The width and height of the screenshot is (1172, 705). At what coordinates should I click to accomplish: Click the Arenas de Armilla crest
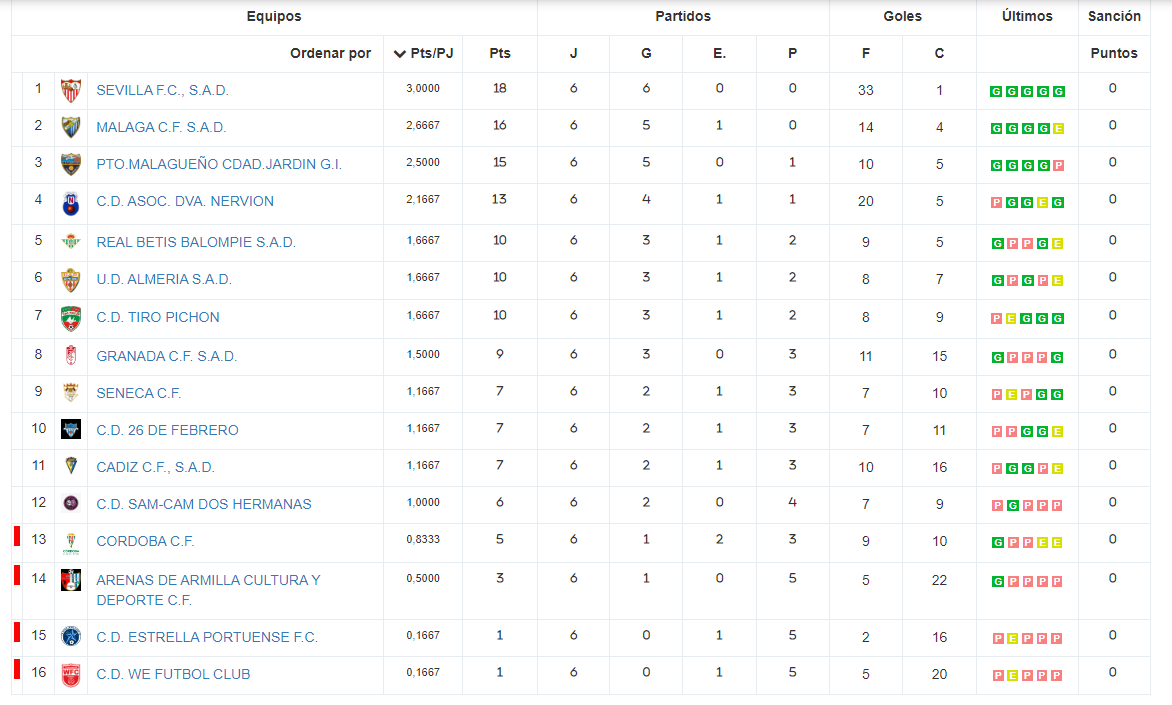point(71,580)
